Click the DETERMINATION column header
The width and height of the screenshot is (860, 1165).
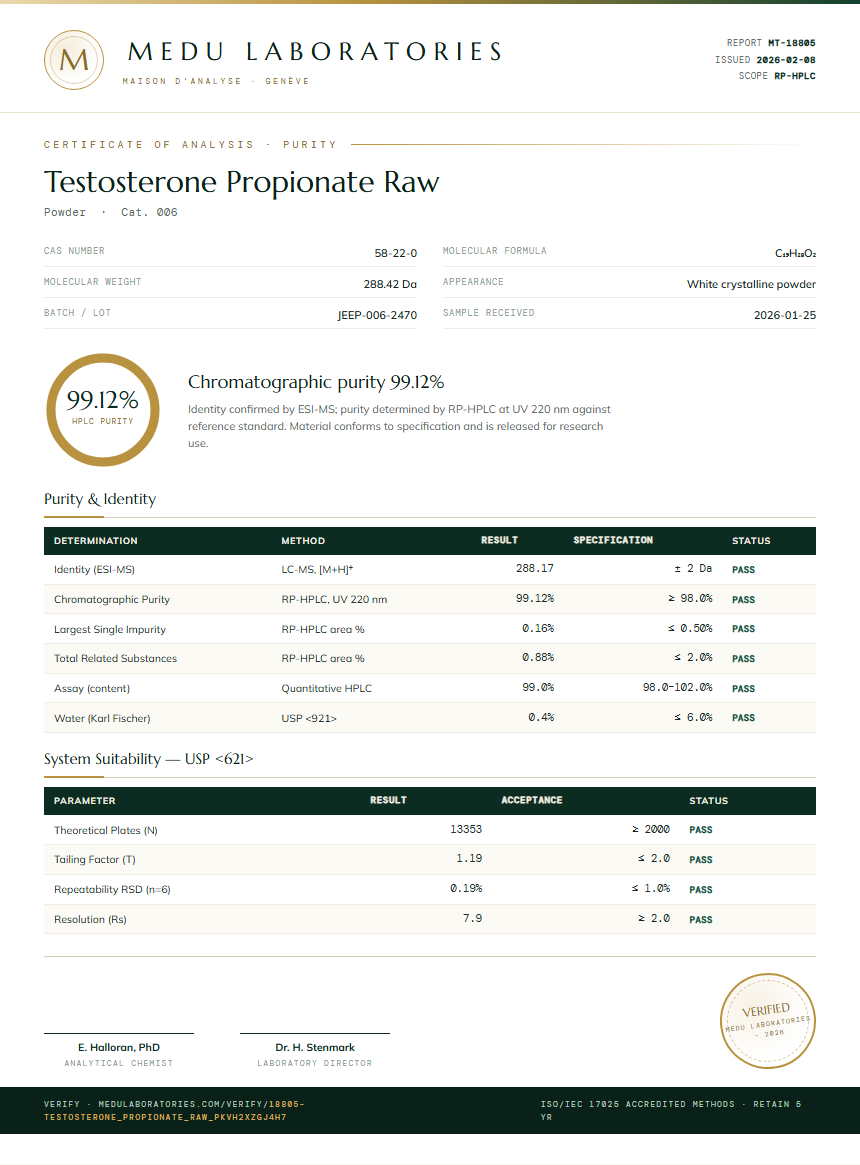click(x=95, y=541)
